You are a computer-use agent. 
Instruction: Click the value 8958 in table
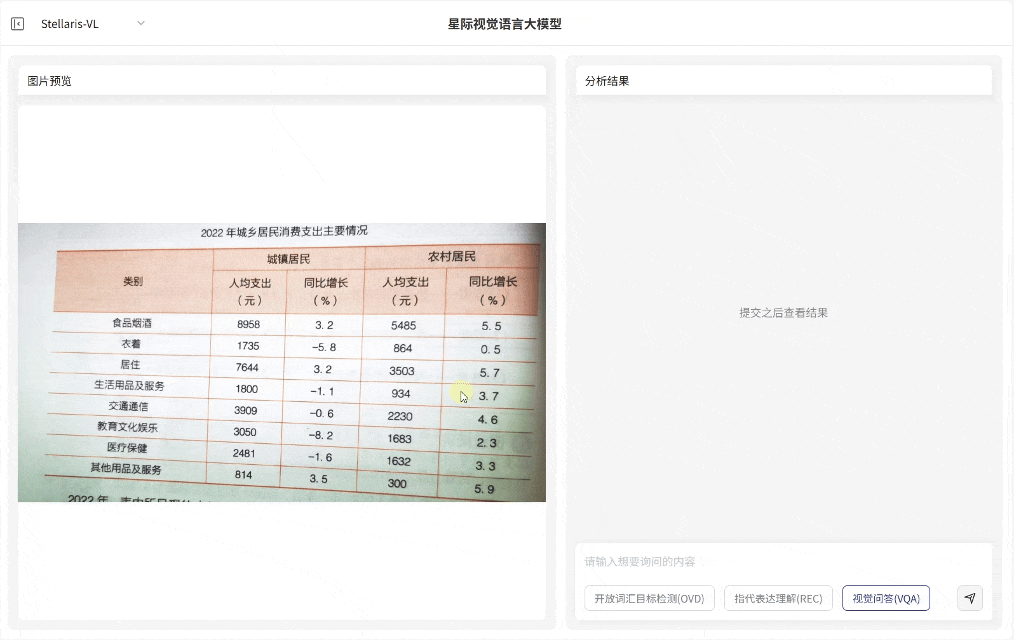pyautogui.click(x=248, y=324)
